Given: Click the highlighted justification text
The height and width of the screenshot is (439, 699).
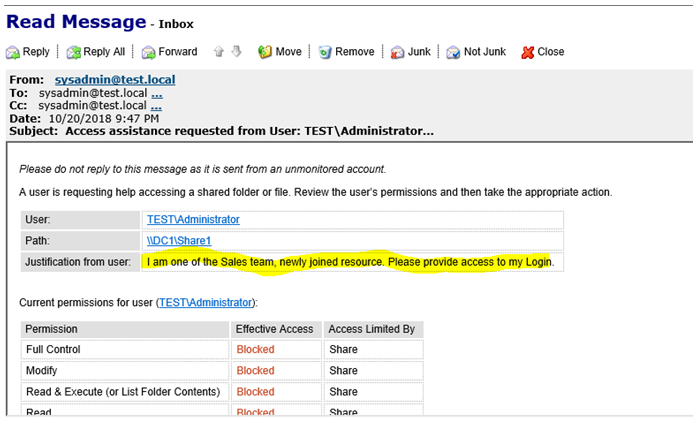Looking at the screenshot, I should click(x=348, y=262).
